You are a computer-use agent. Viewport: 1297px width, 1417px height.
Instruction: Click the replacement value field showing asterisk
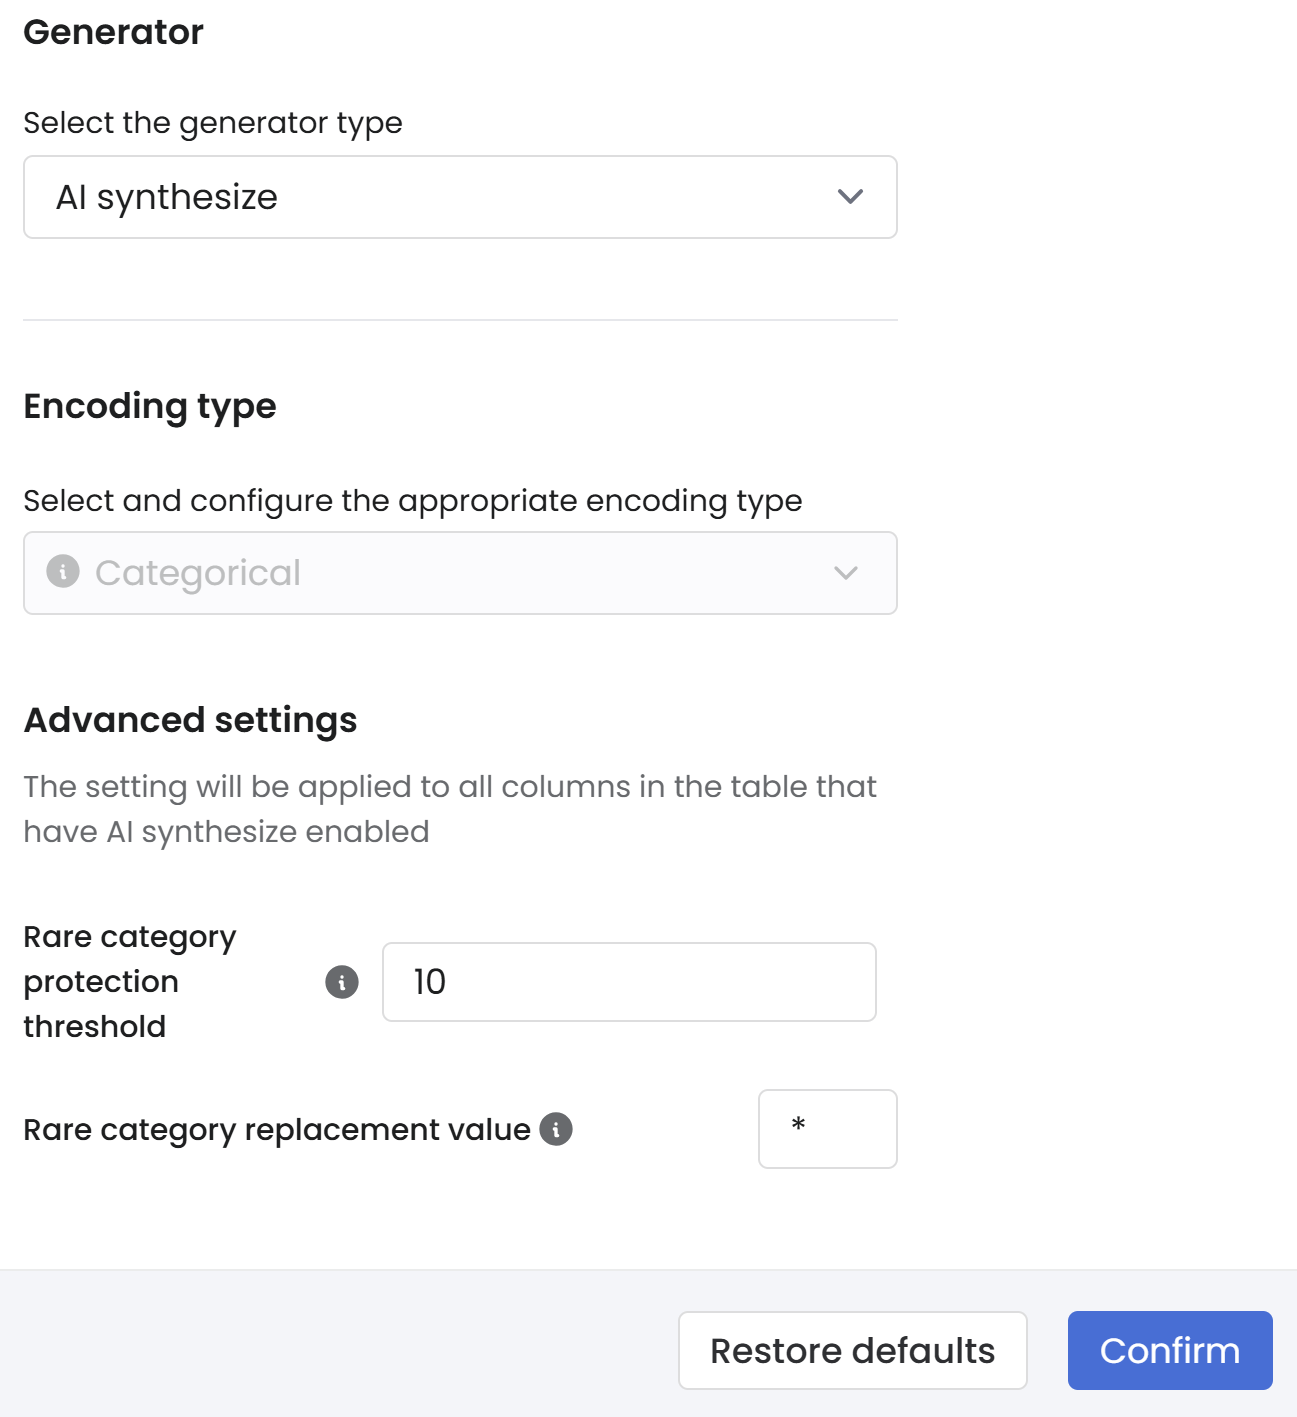(x=827, y=1129)
